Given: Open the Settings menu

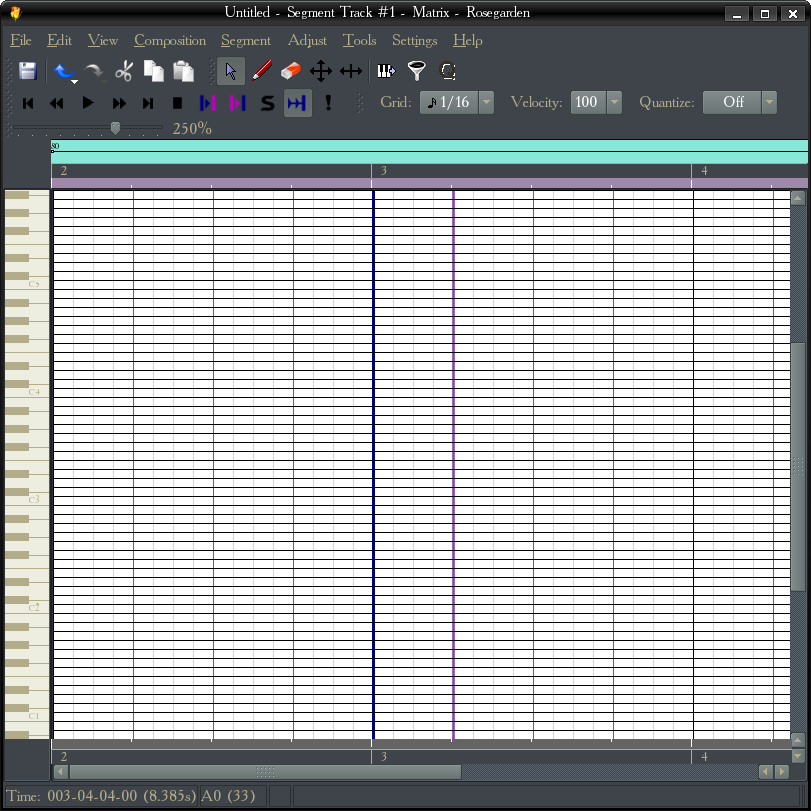Looking at the screenshot, I should [414, 40].
